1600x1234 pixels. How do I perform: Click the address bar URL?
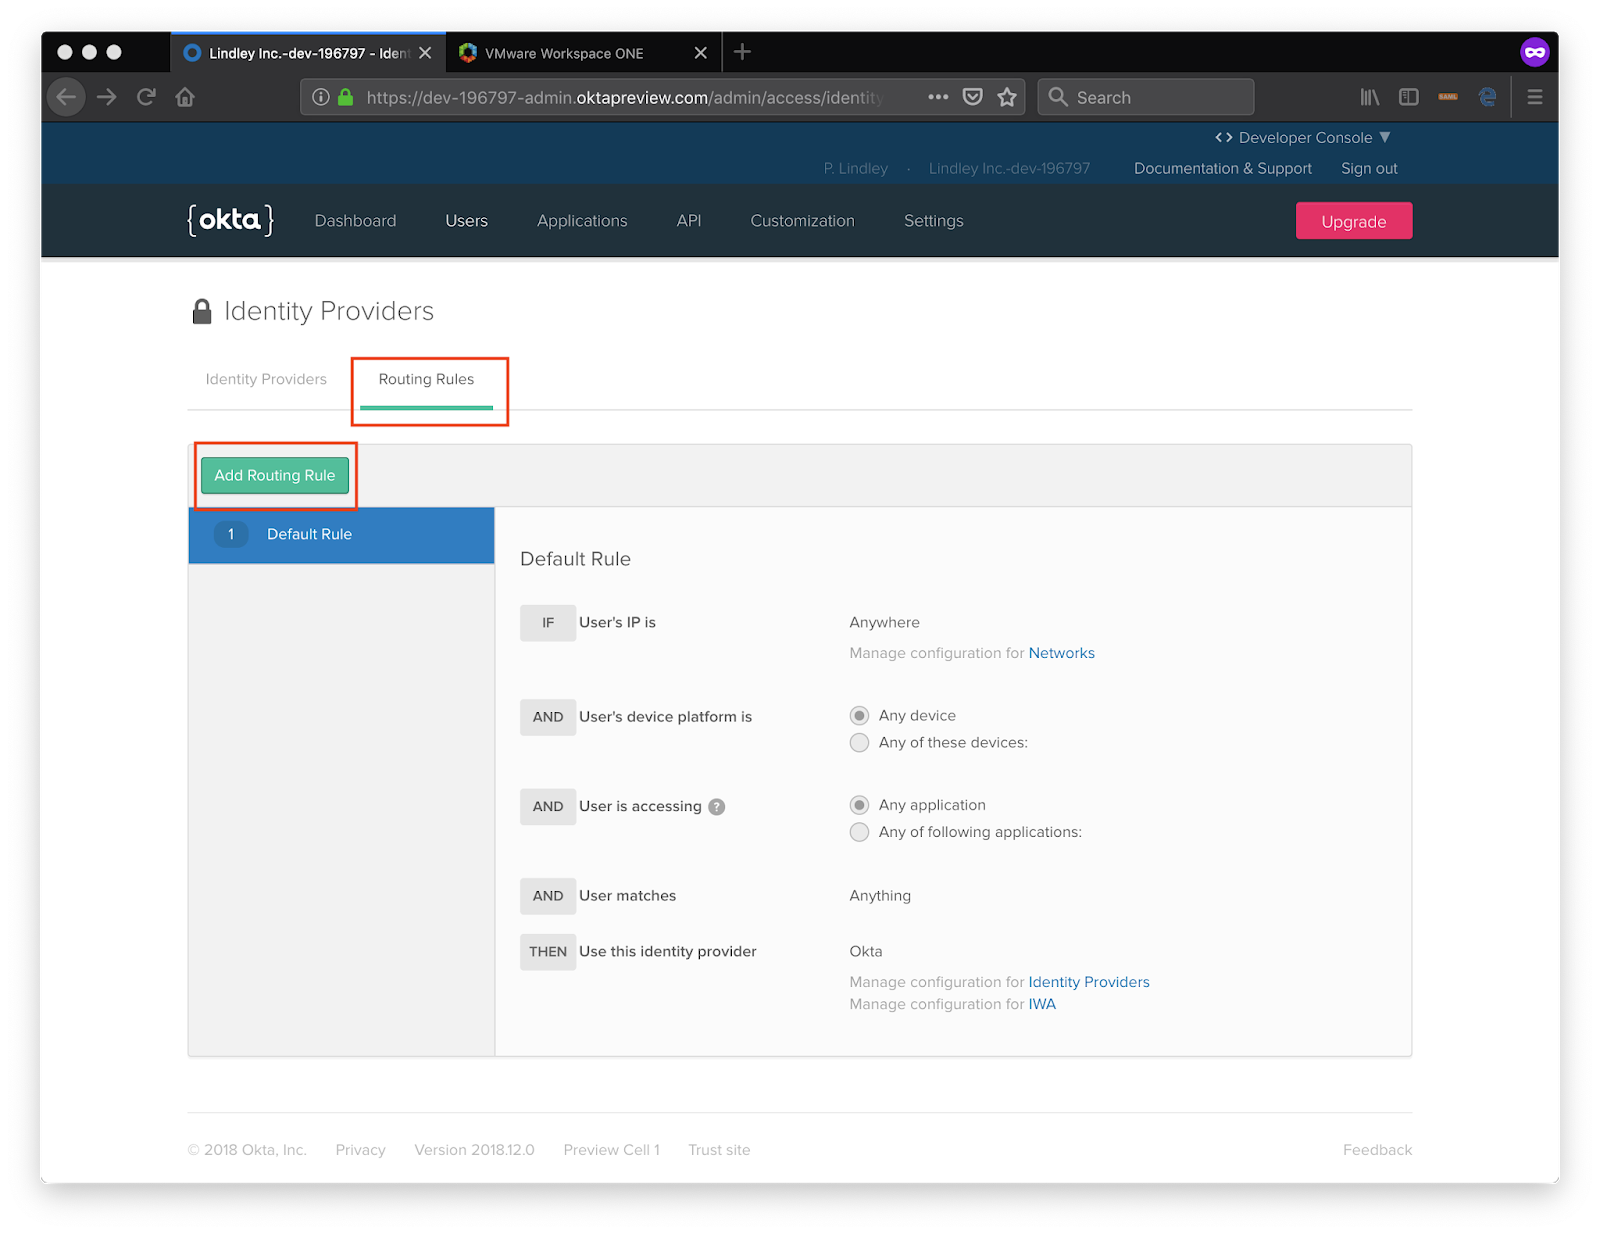624,97
